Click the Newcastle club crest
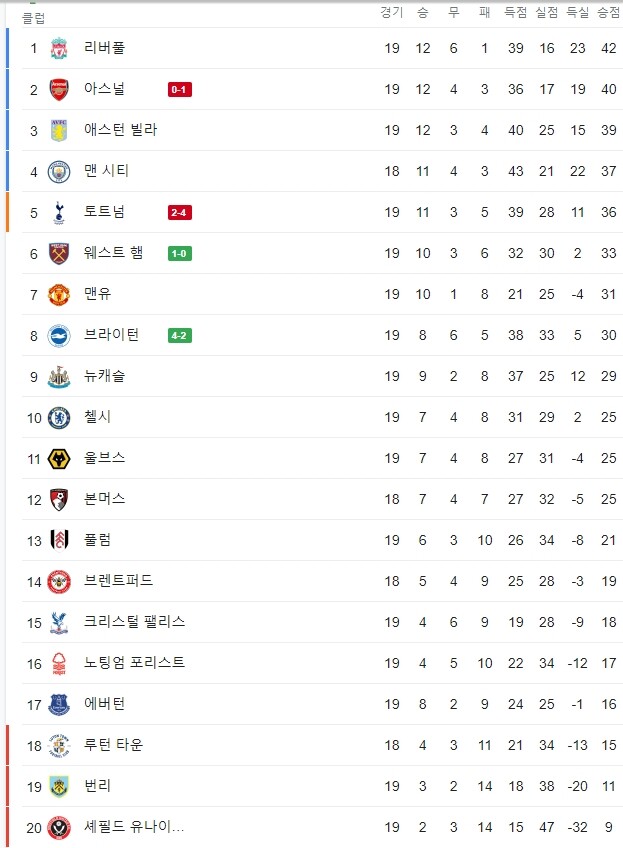Viewport: 623px width, 848px height. click(x=59, y=377)
